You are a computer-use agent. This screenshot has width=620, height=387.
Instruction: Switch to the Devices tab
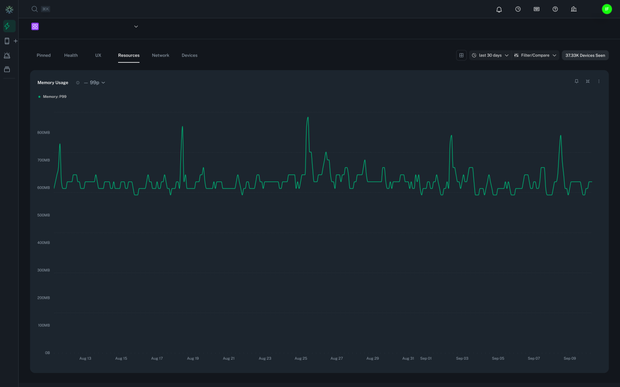click(189, 55)
